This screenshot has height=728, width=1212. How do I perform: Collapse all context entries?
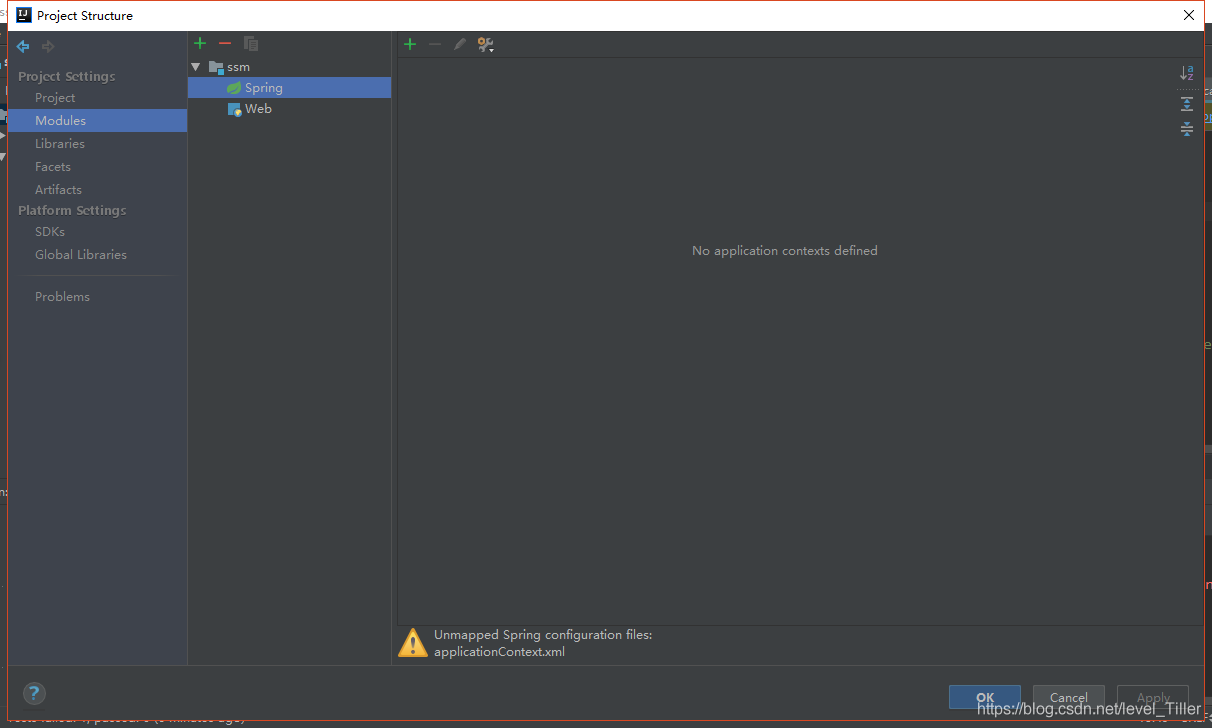pyautogui.click(x=1187, y=129)
